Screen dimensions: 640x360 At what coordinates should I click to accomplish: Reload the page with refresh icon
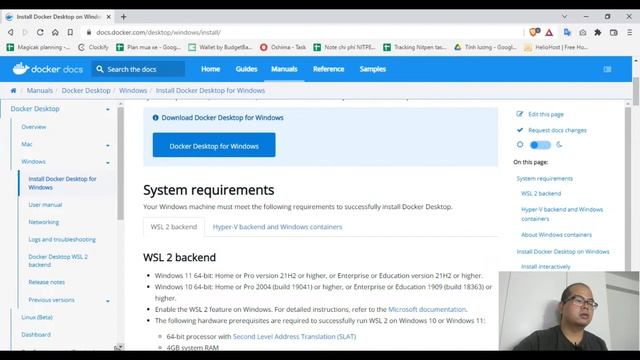(x=40, y=32)
